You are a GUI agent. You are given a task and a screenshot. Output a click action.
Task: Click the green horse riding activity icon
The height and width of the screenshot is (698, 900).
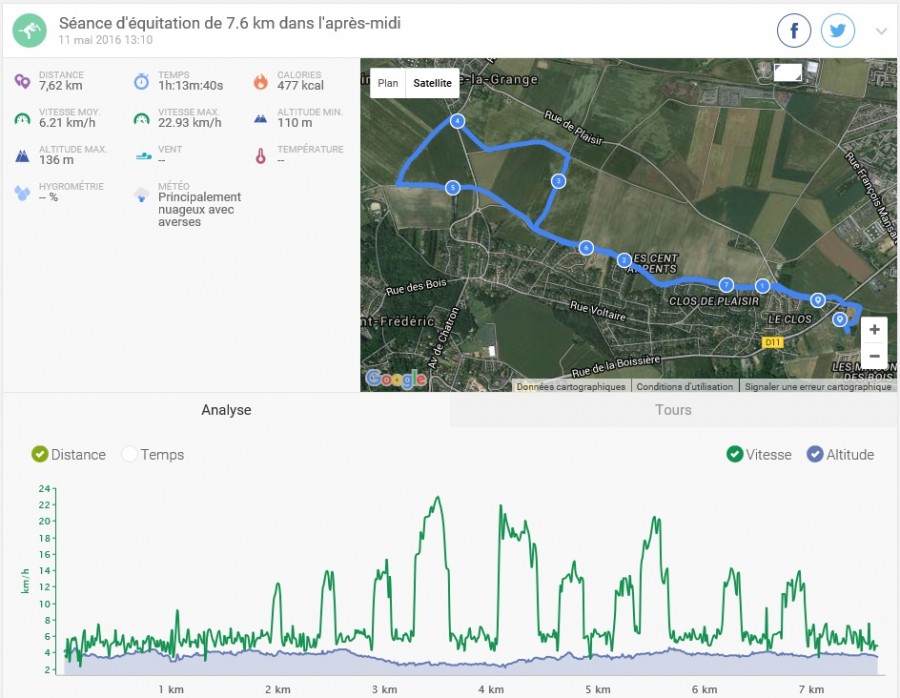[29, 30]
